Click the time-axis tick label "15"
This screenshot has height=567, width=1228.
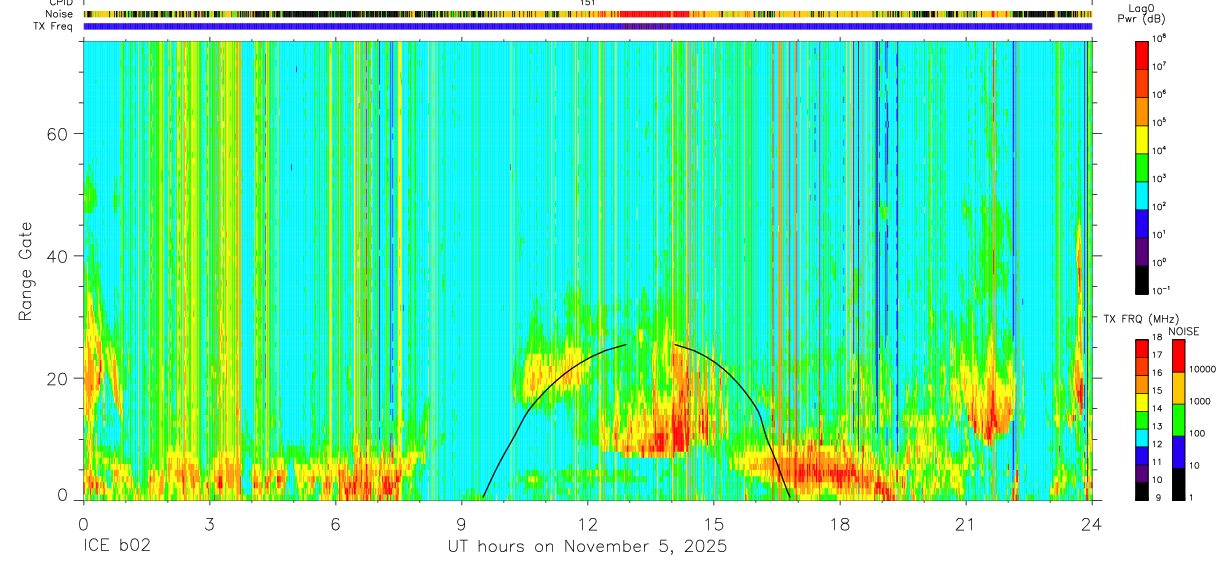point(714,525)
